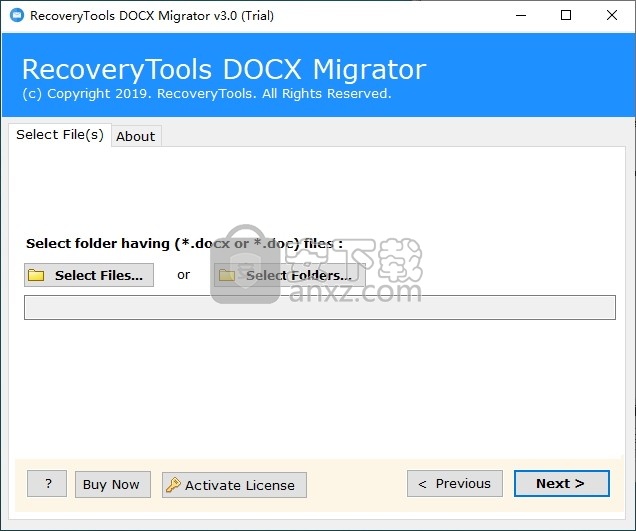Click the Buy Now button

tap(113, 484)
